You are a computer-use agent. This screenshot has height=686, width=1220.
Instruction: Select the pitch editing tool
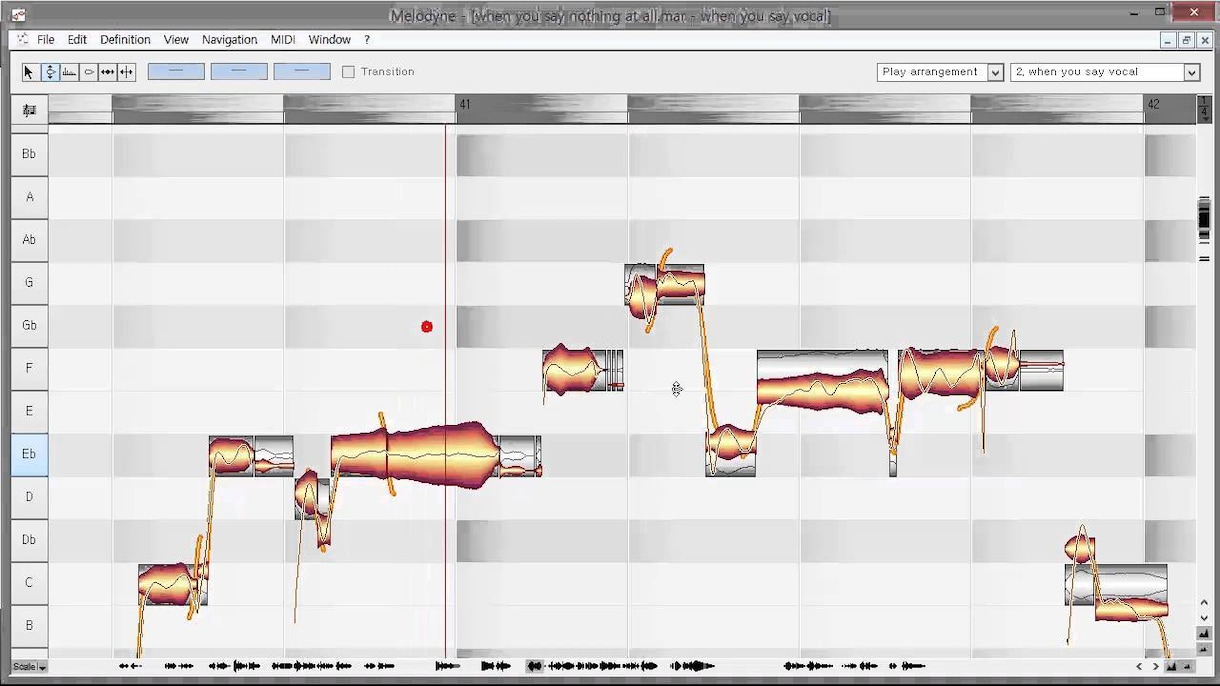tap(50, 72)
